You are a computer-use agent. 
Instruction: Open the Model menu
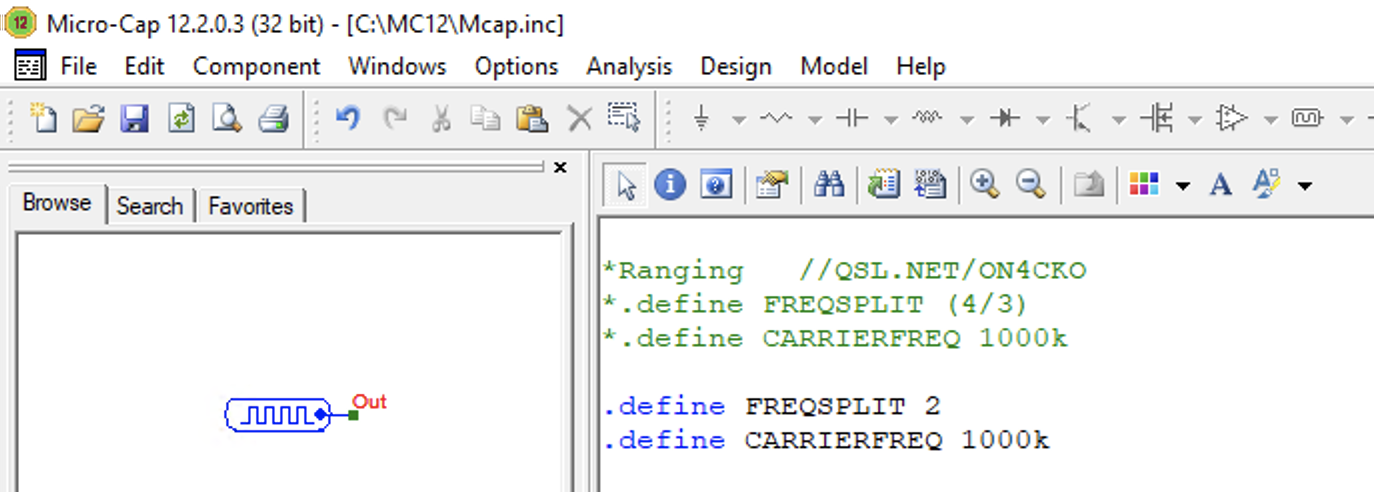tap(834, 66)
